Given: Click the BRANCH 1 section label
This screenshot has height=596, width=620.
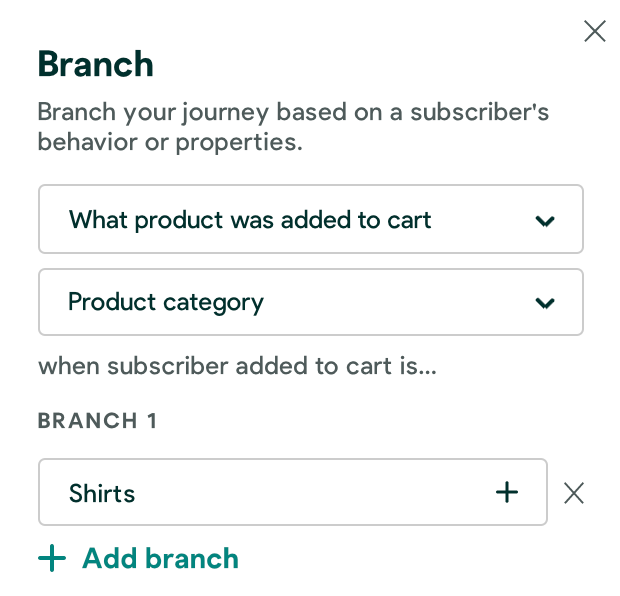Looking at the screenshot, I should coord(98,420).
